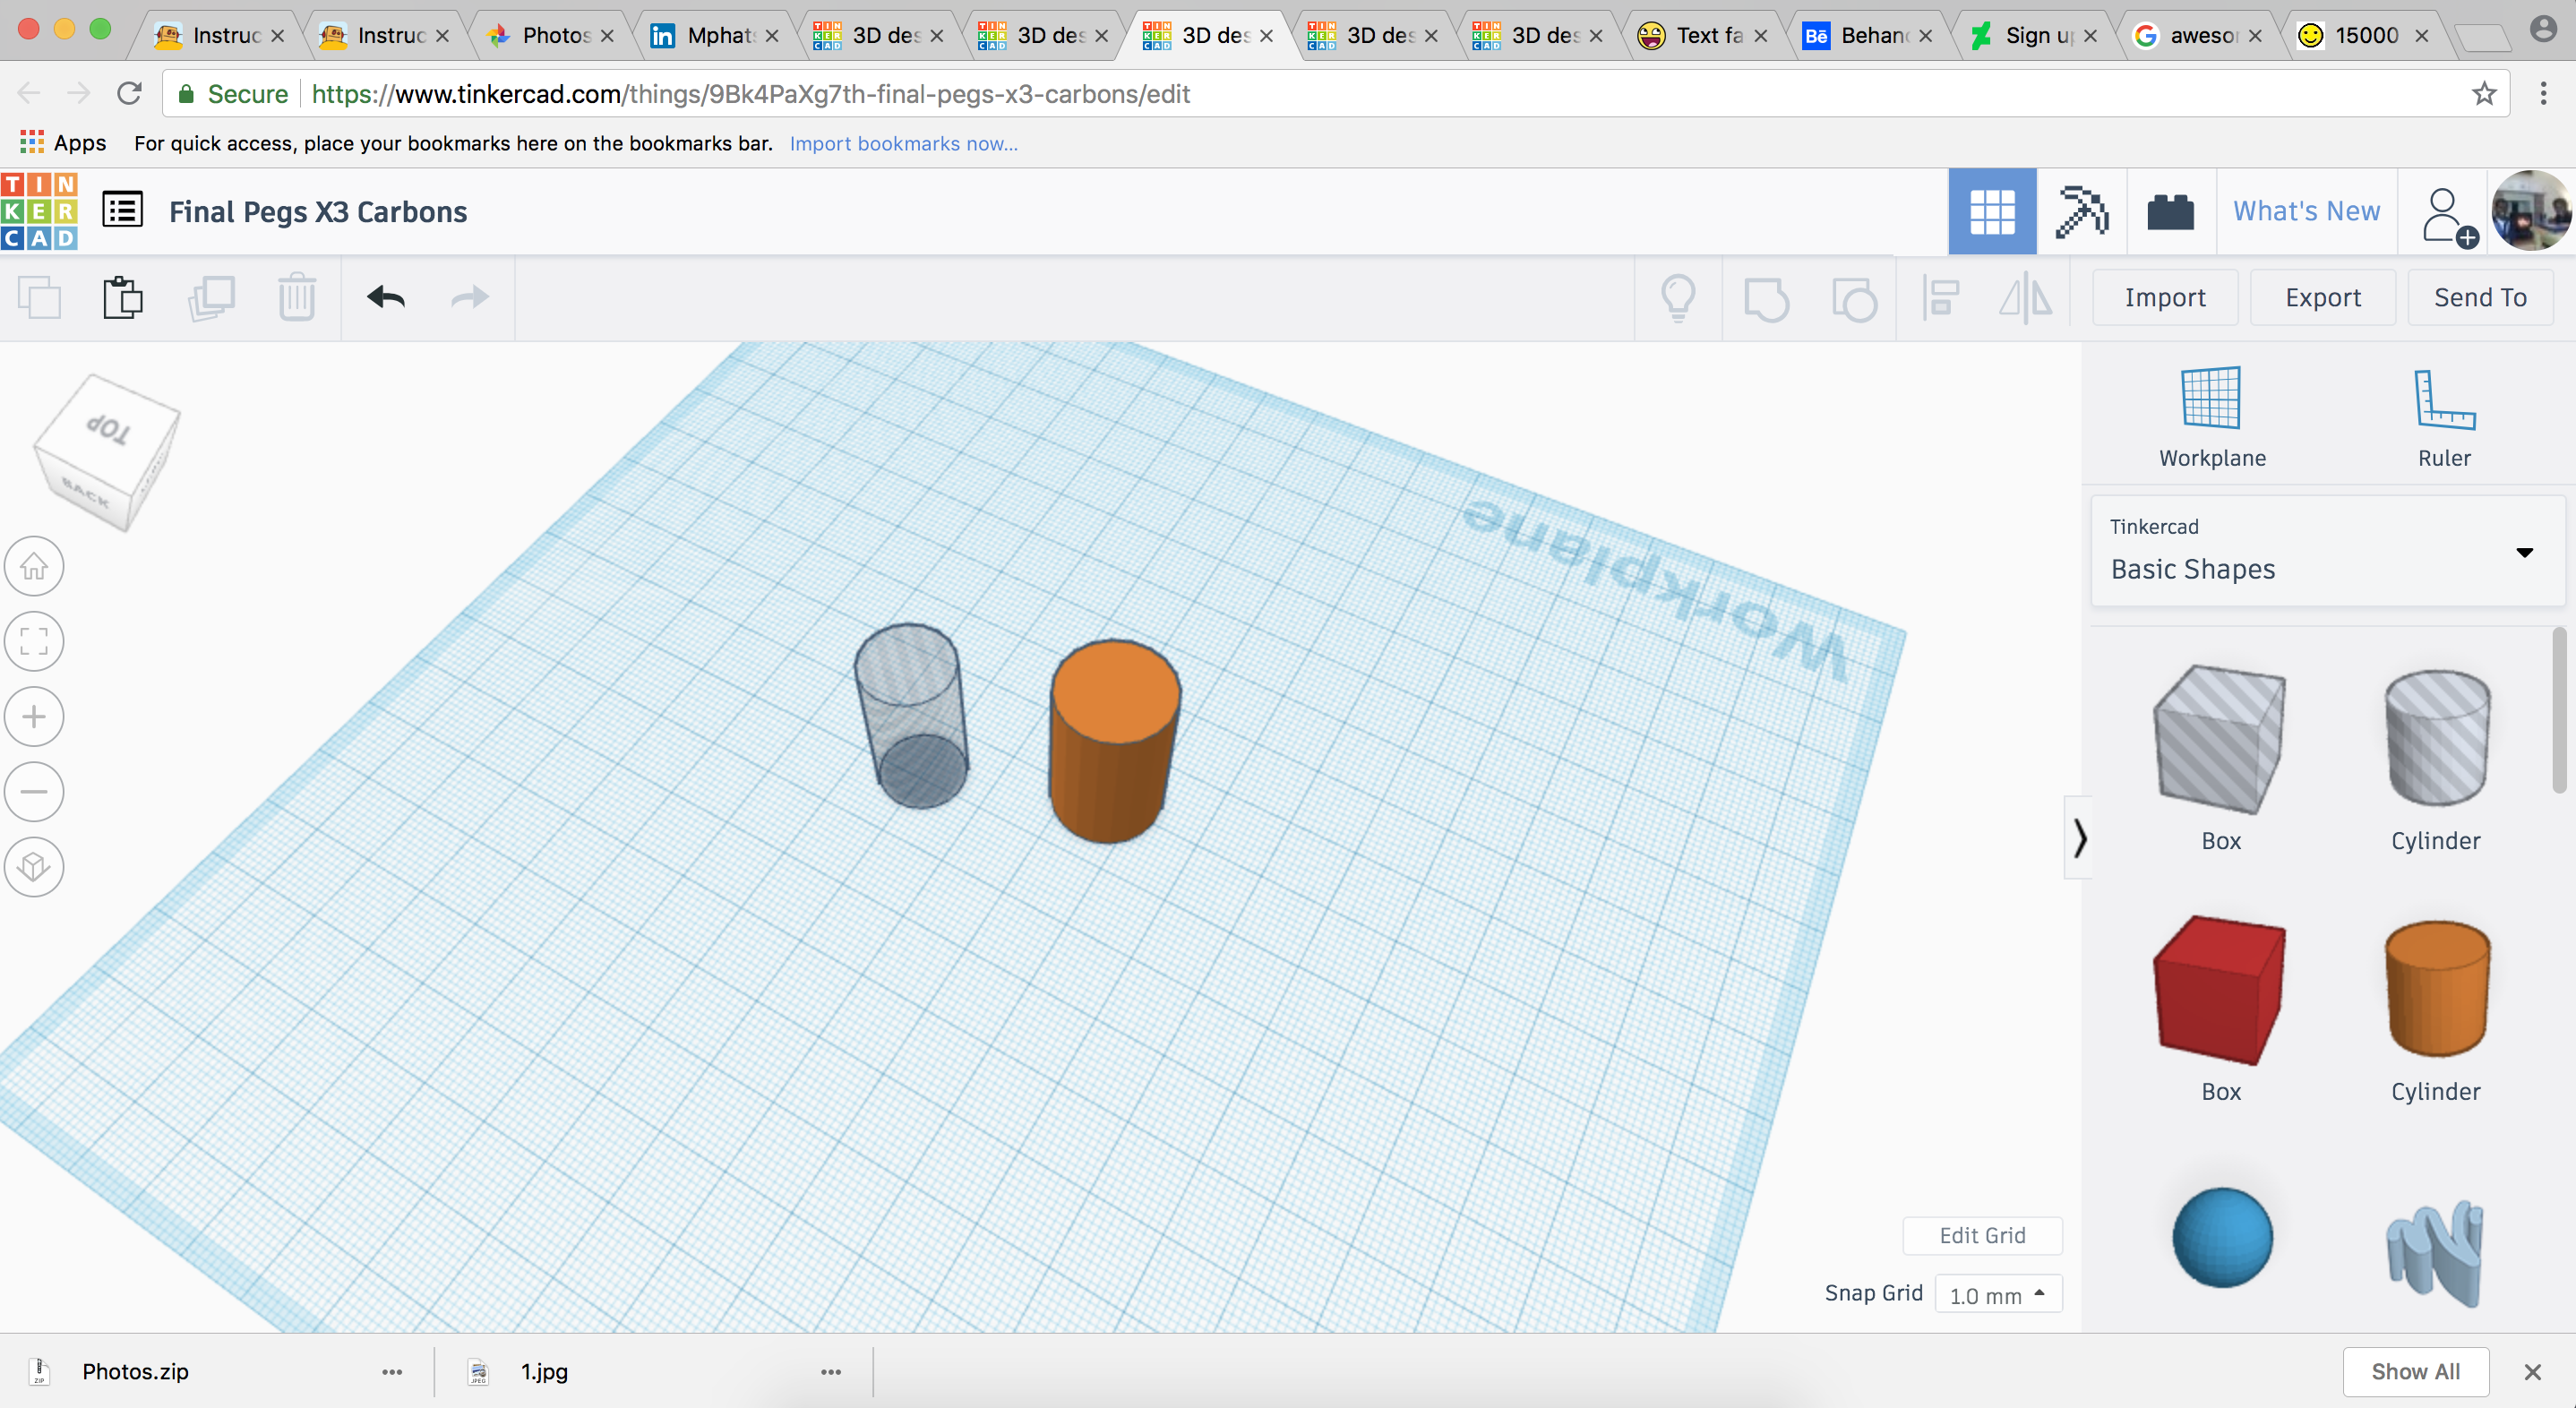Collapse the shapes panel chevron

pos(2079,838)
